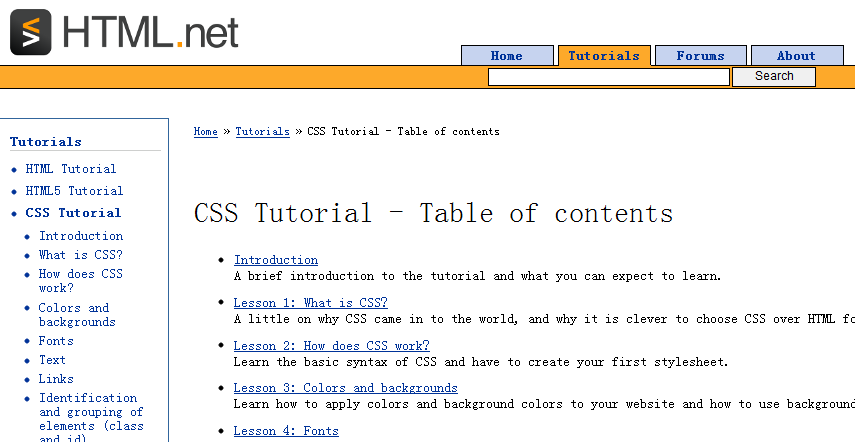Open HTML5 Tutorial in sidebar
The image size is (855, 442).
click(74, 191)
